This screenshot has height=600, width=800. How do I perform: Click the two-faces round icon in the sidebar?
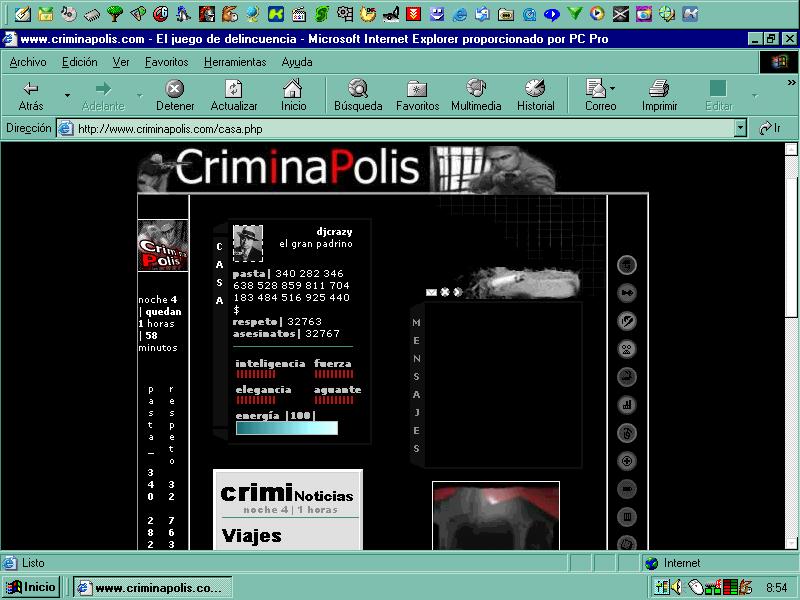[x=627, y=349]
